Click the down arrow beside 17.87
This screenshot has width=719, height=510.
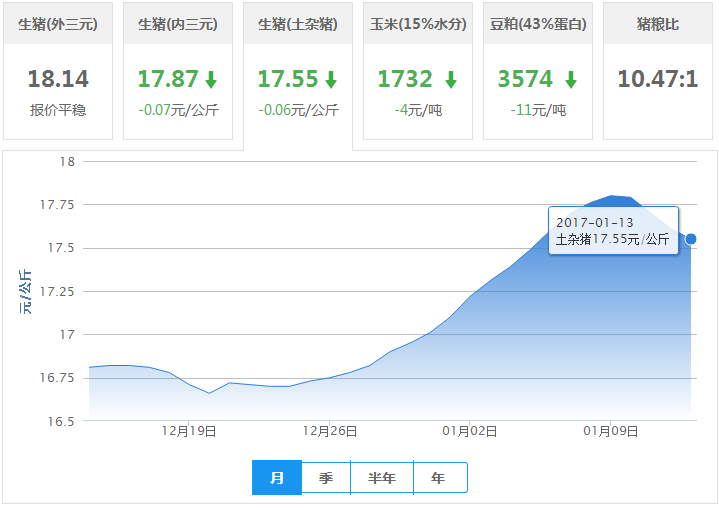211,79
